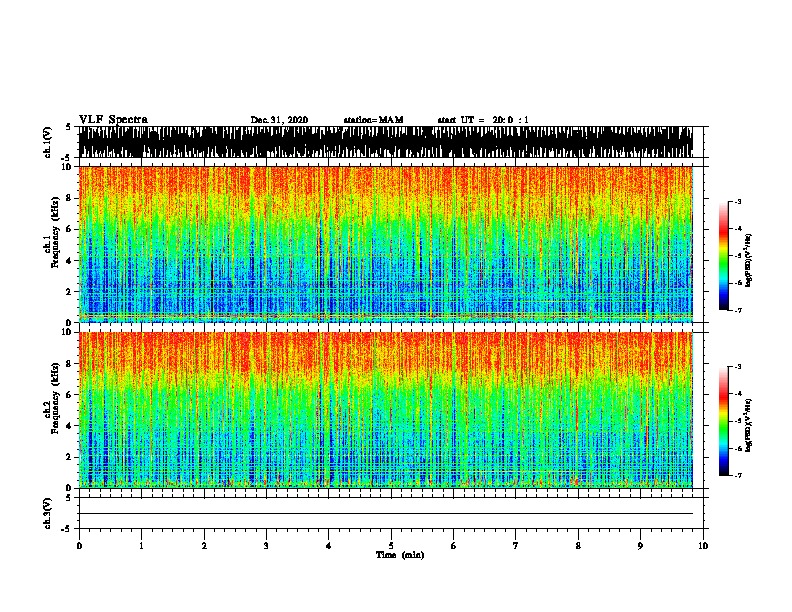
Task: Click the "Time (min)" axis label
Action: pyautogui.click(x=400, y=555)
